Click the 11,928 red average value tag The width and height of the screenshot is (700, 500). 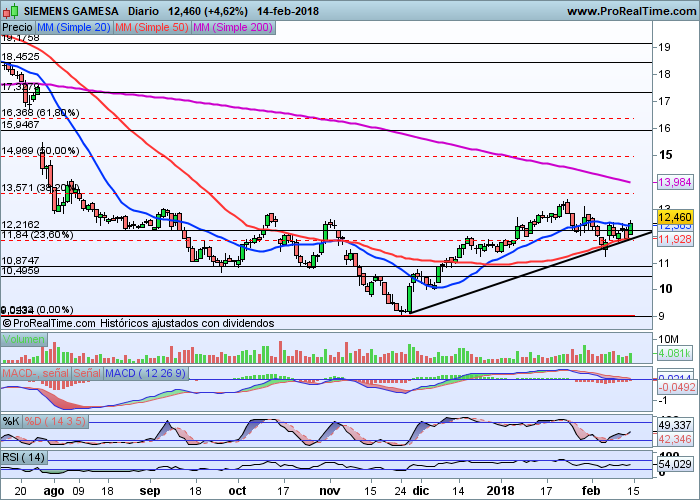pyautogui.click(x=675, y=239)
